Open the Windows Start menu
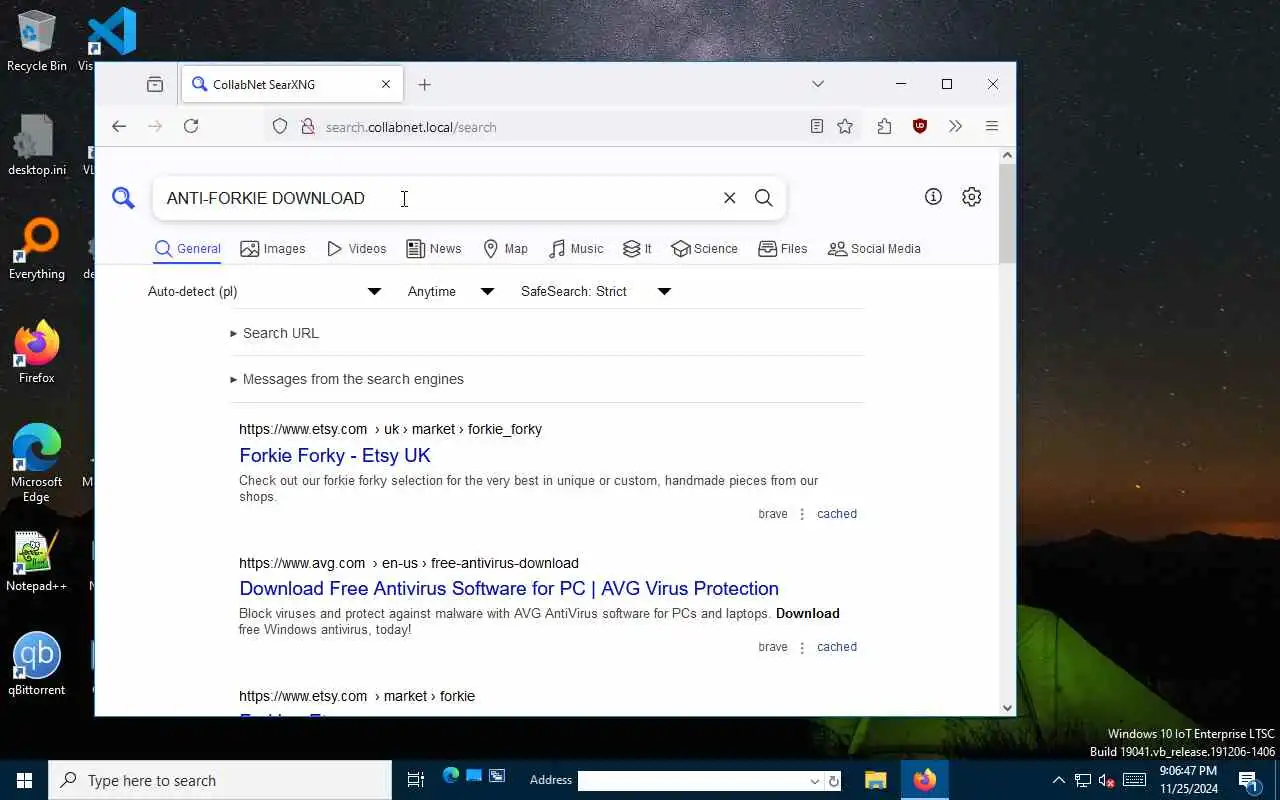Screen dimensions: 1280x800 coord(24,780)
